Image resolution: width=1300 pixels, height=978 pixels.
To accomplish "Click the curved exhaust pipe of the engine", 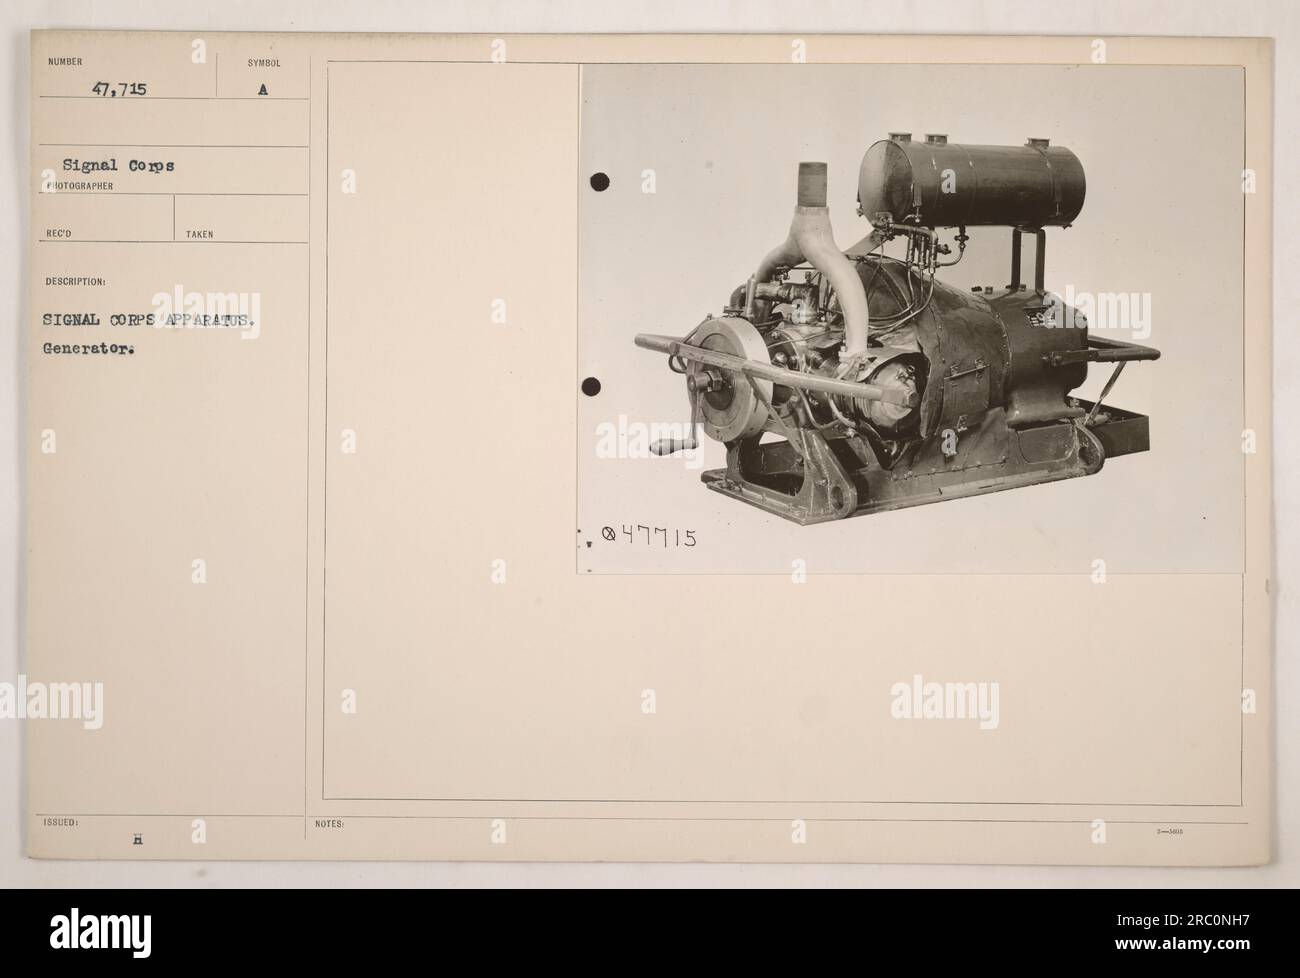I will [810, 250].
